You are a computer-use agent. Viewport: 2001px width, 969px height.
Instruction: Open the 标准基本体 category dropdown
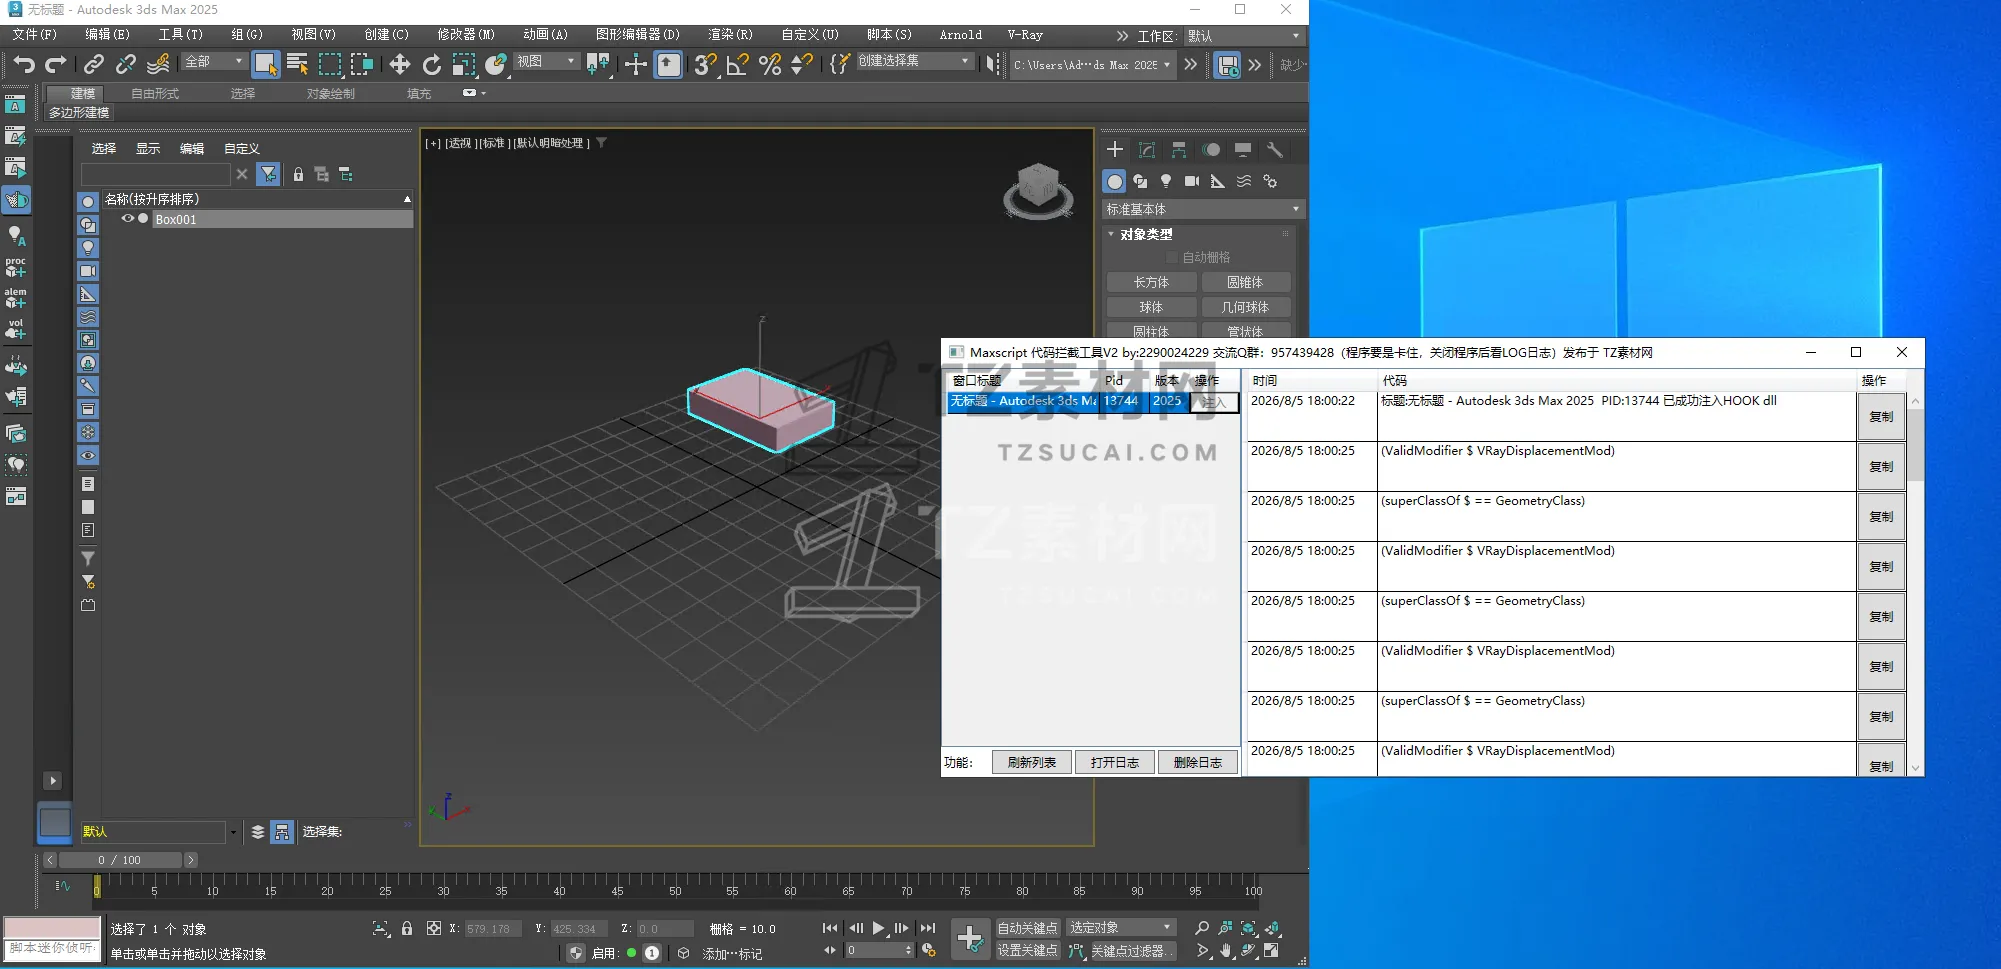coord(1203,209)
